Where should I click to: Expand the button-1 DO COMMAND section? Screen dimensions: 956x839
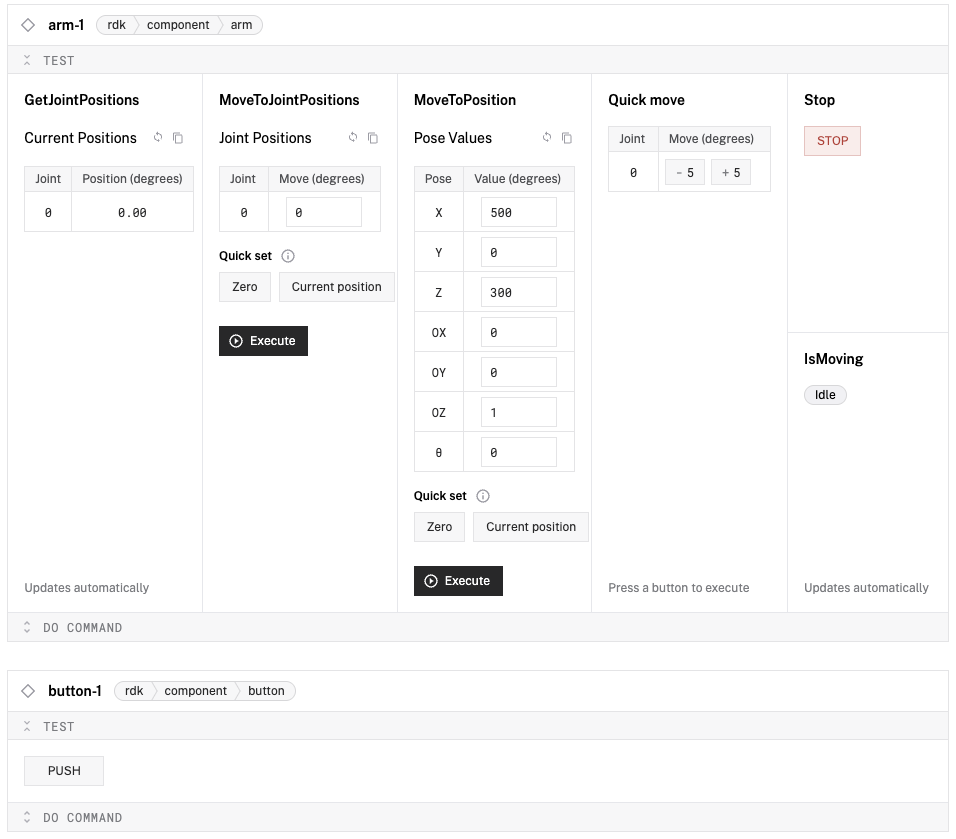28,818
